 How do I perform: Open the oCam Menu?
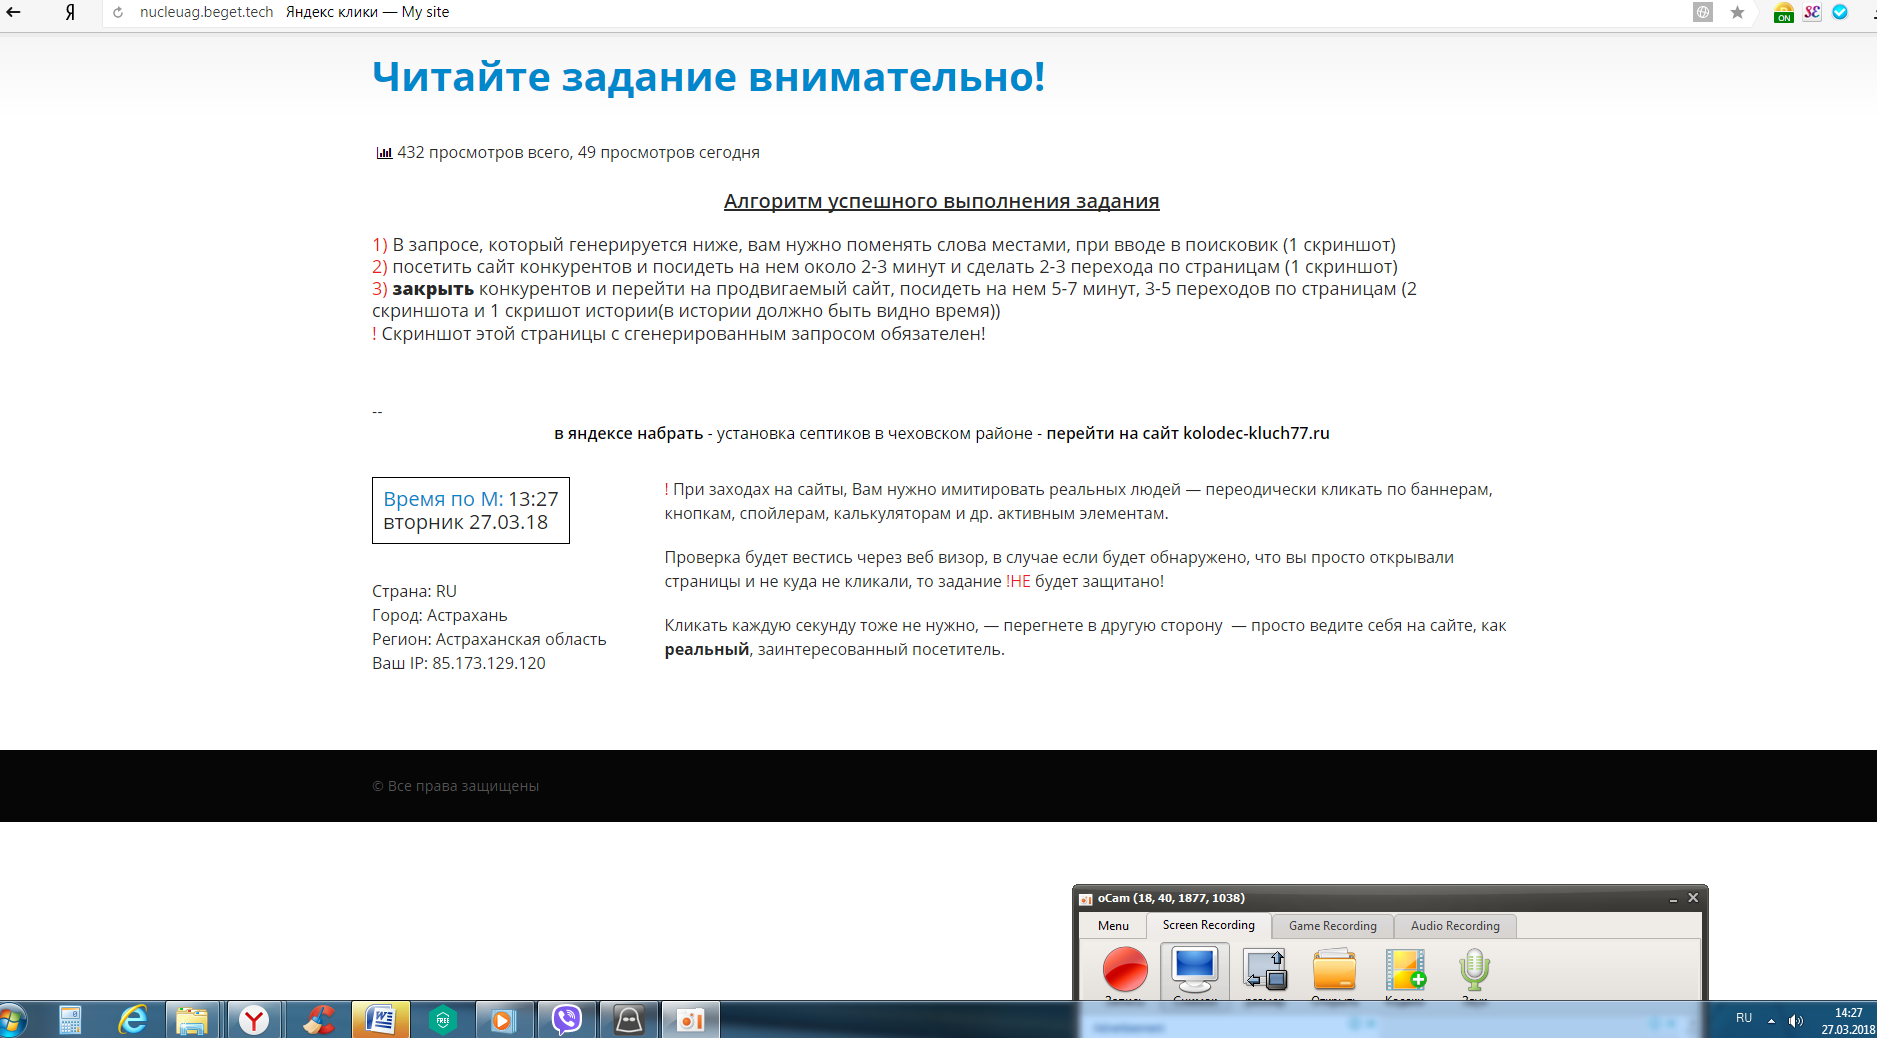(x=1113, y=926)
